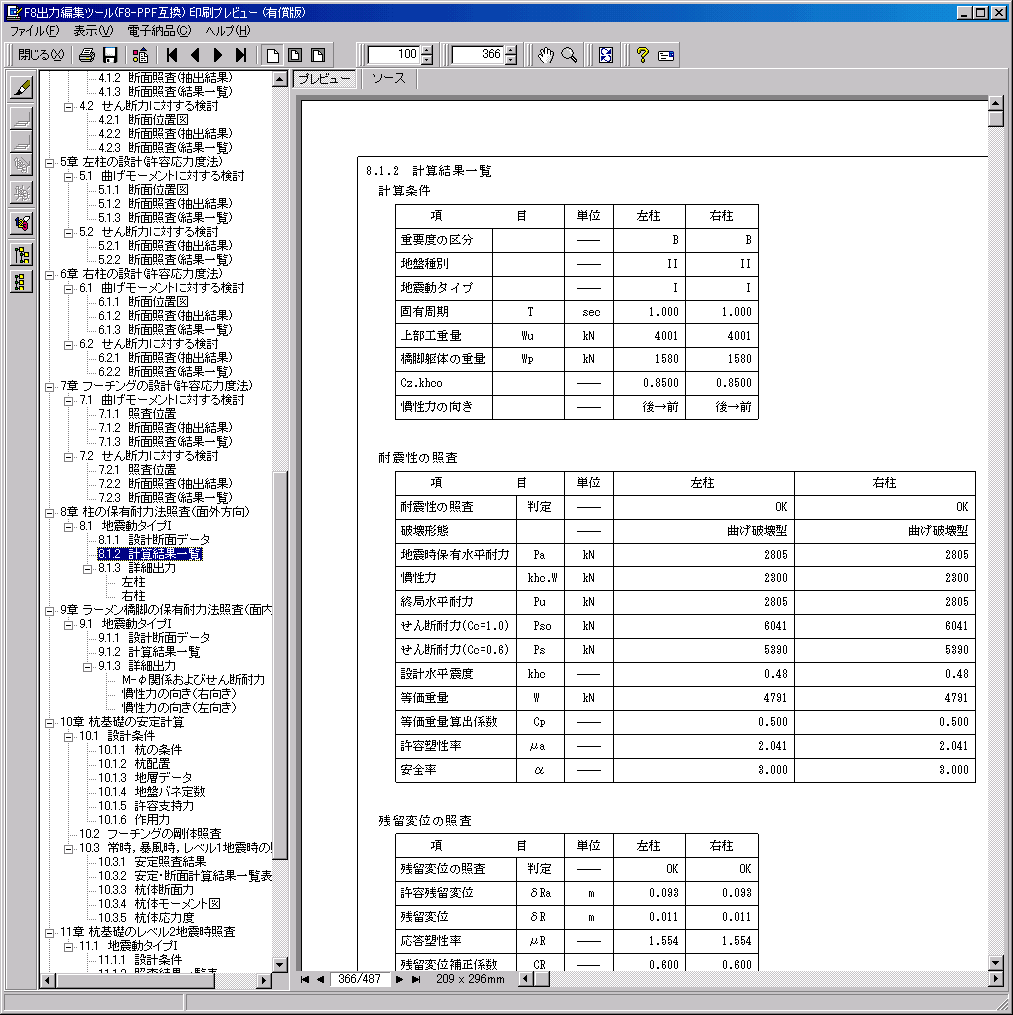Click the 366/487 page indicator field
1013x1015 pixels.
point(360,979)
